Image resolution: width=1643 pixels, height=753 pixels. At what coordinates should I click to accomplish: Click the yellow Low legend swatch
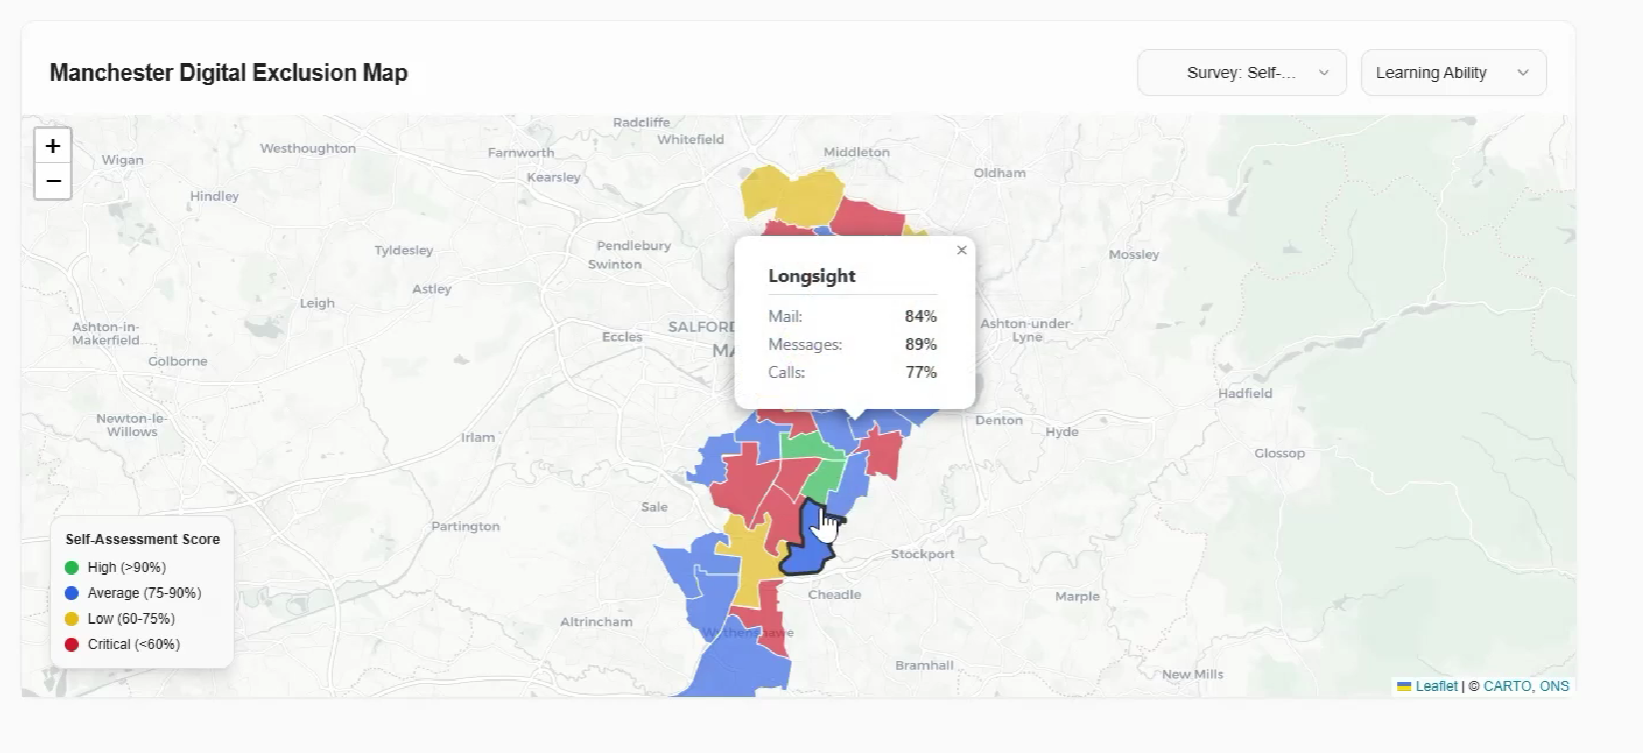[x=72, y=619]
